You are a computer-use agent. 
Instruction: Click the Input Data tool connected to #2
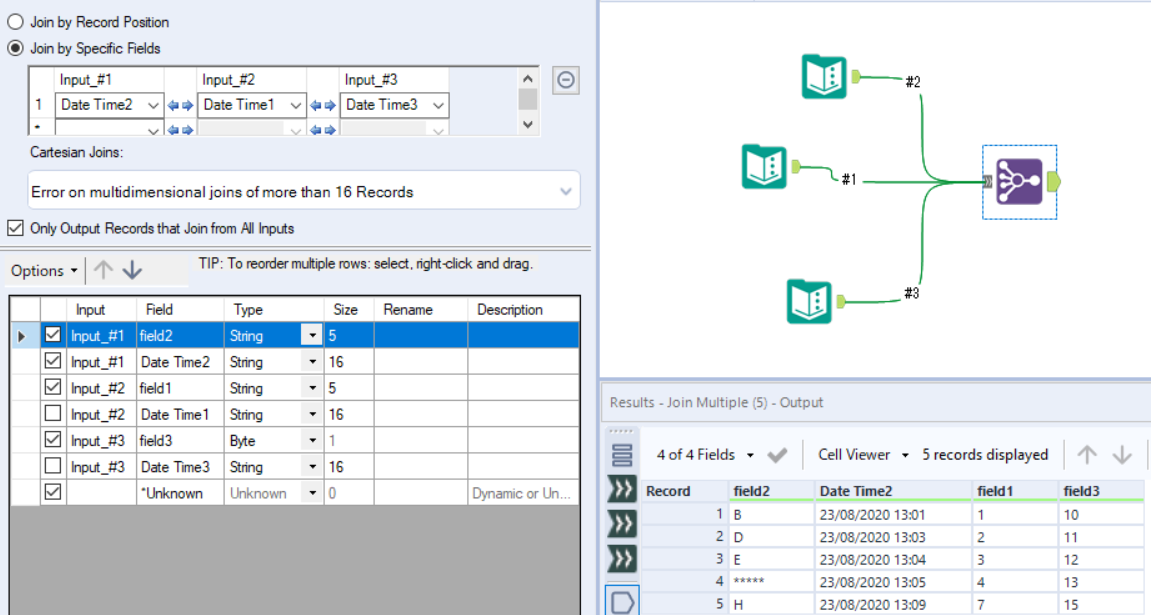point(823,75)
